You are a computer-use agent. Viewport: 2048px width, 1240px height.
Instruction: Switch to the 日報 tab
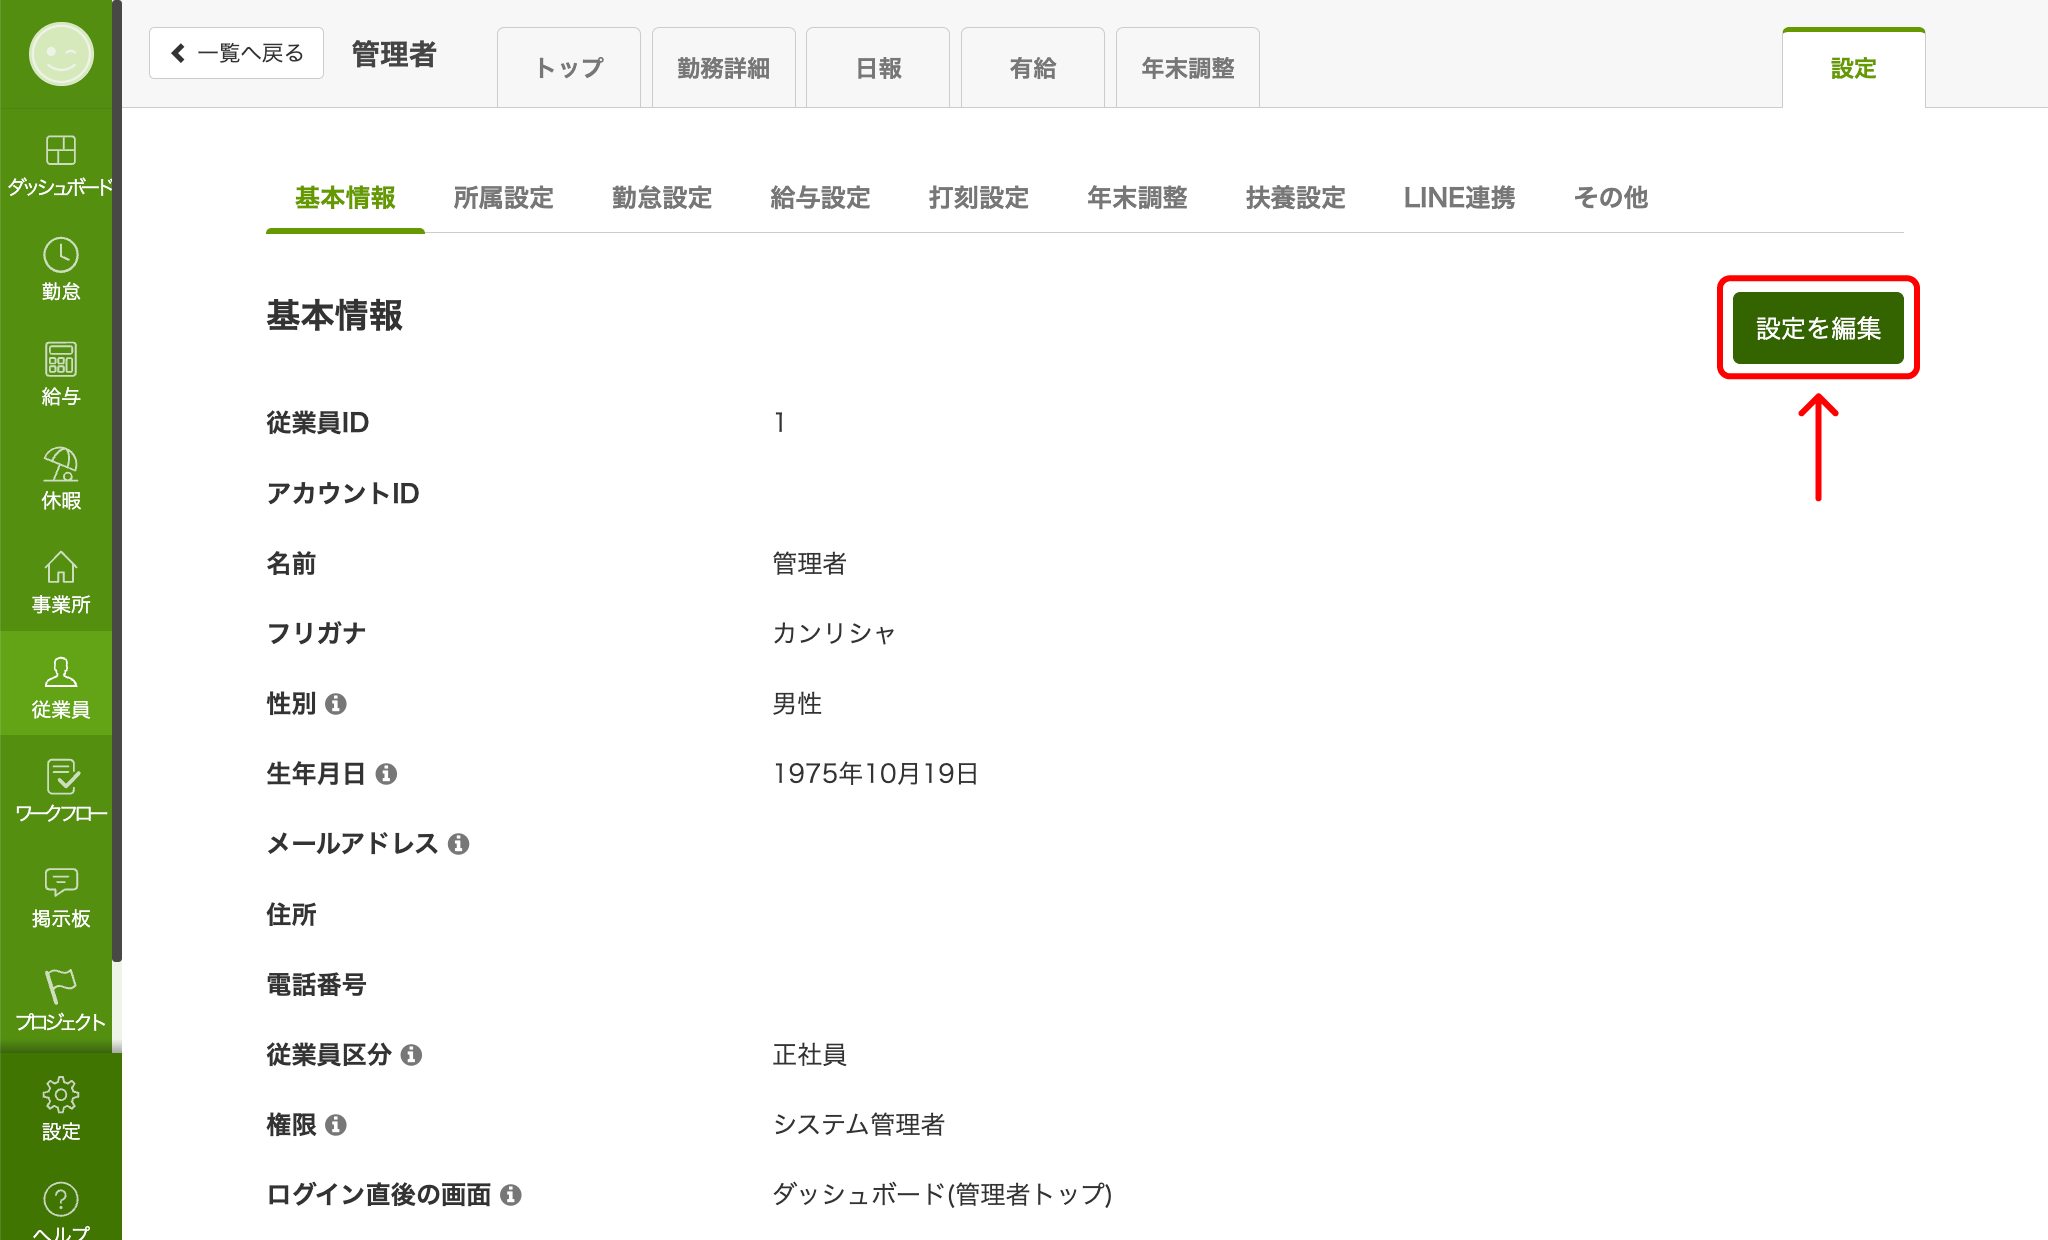click(x=878, y=68)
